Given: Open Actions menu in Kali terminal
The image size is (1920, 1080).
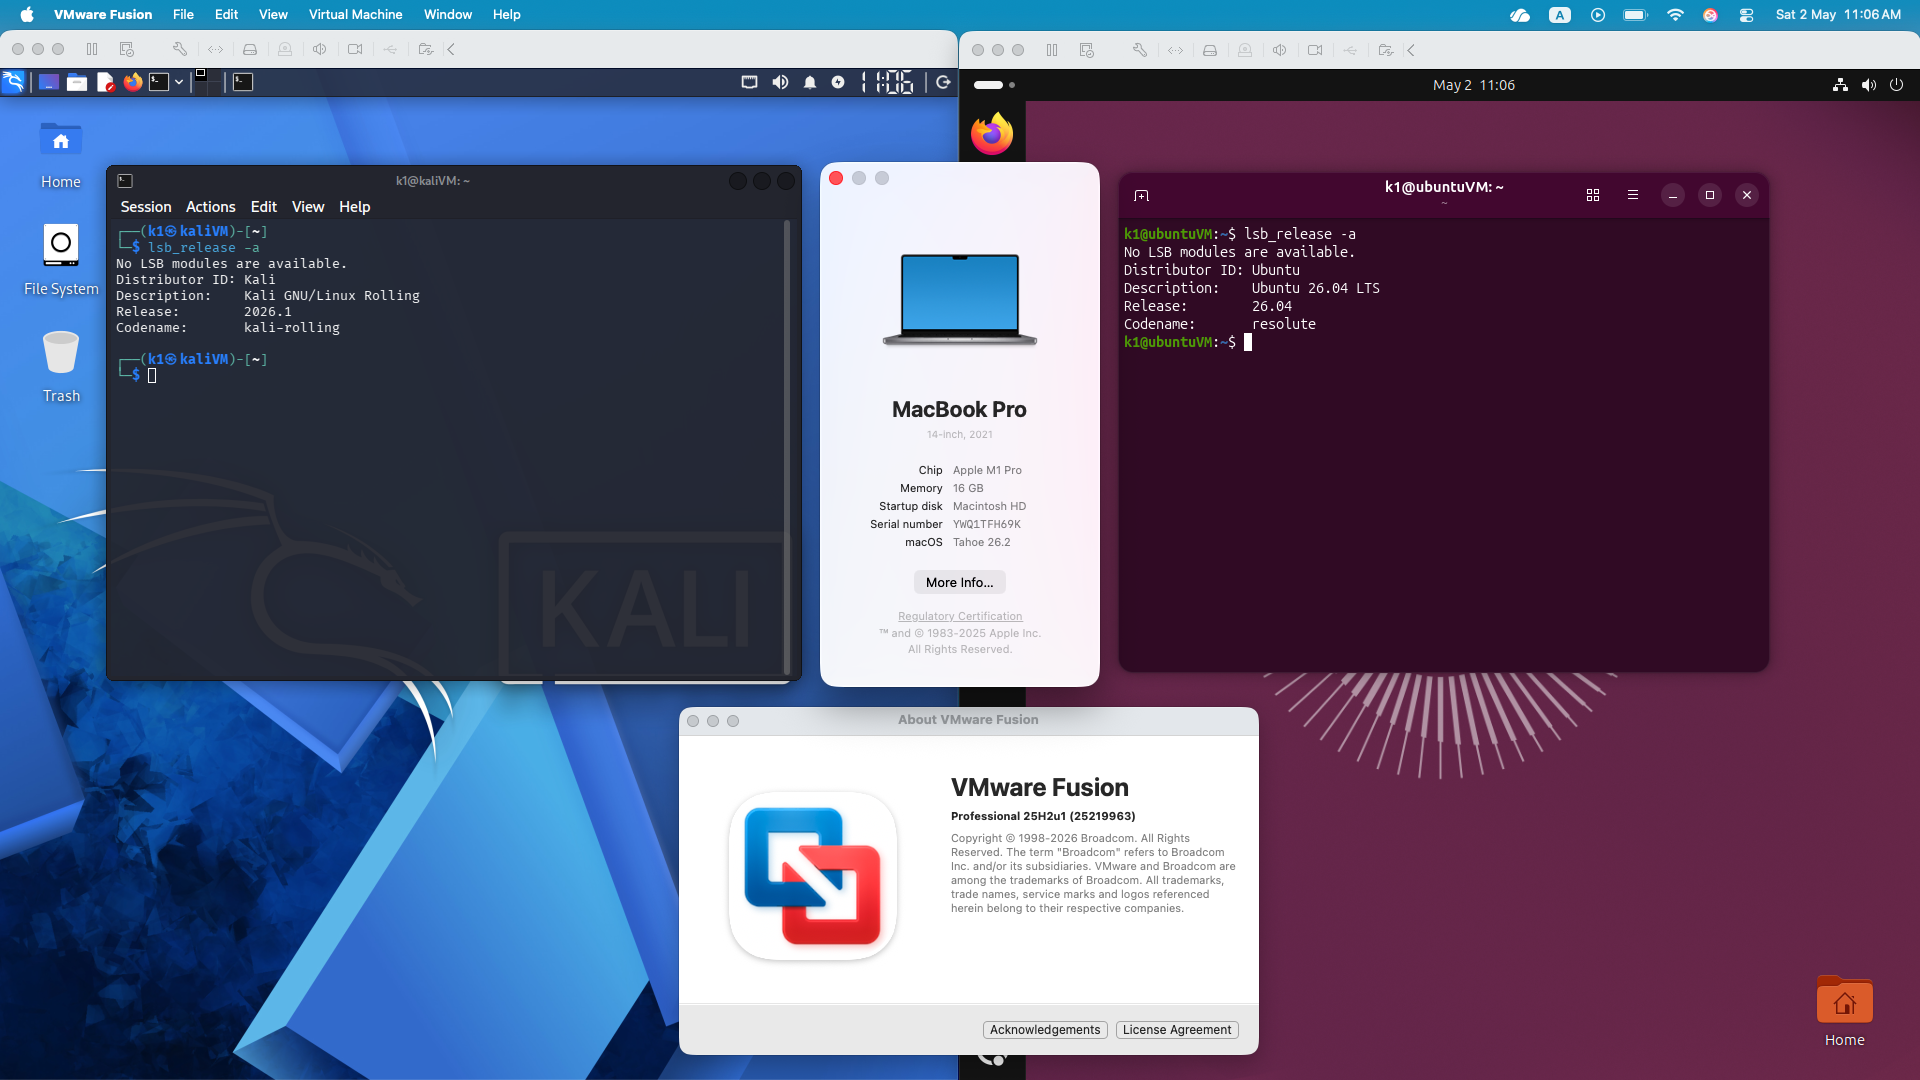Looking at the screenshot, I should pos(211,207).
